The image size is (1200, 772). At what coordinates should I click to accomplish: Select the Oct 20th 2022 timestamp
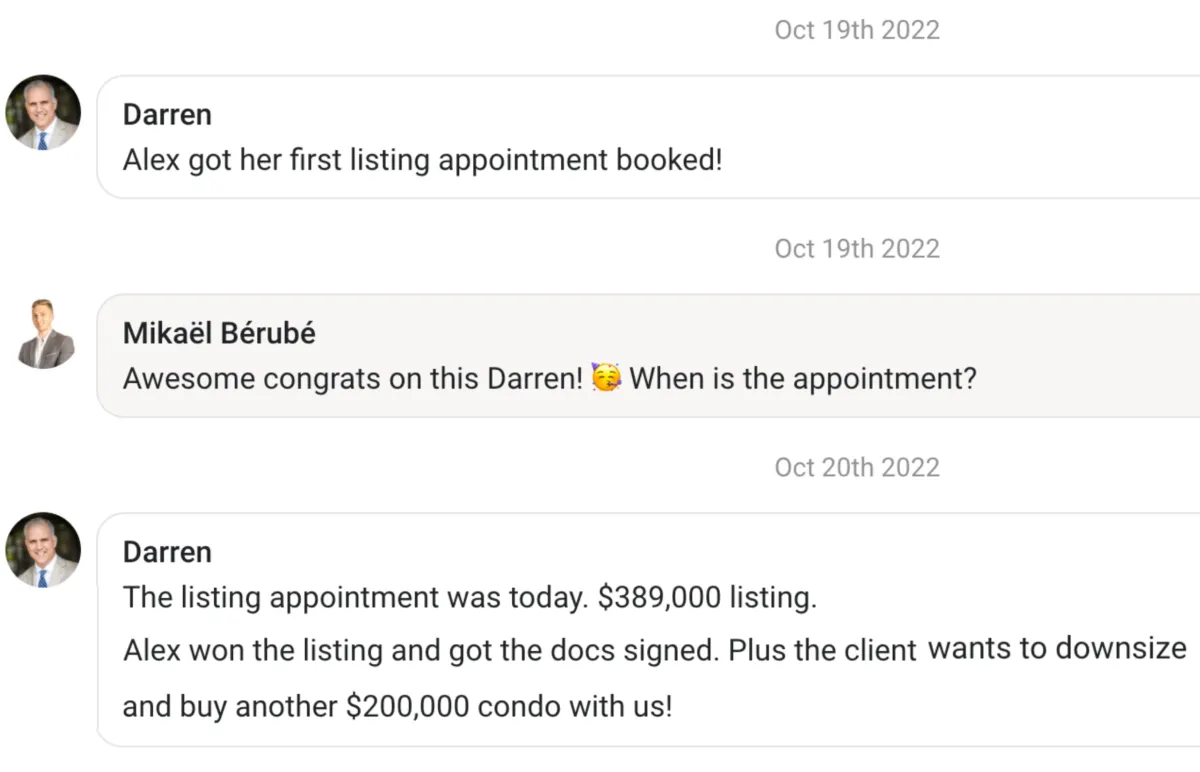[x=857, y=467]
